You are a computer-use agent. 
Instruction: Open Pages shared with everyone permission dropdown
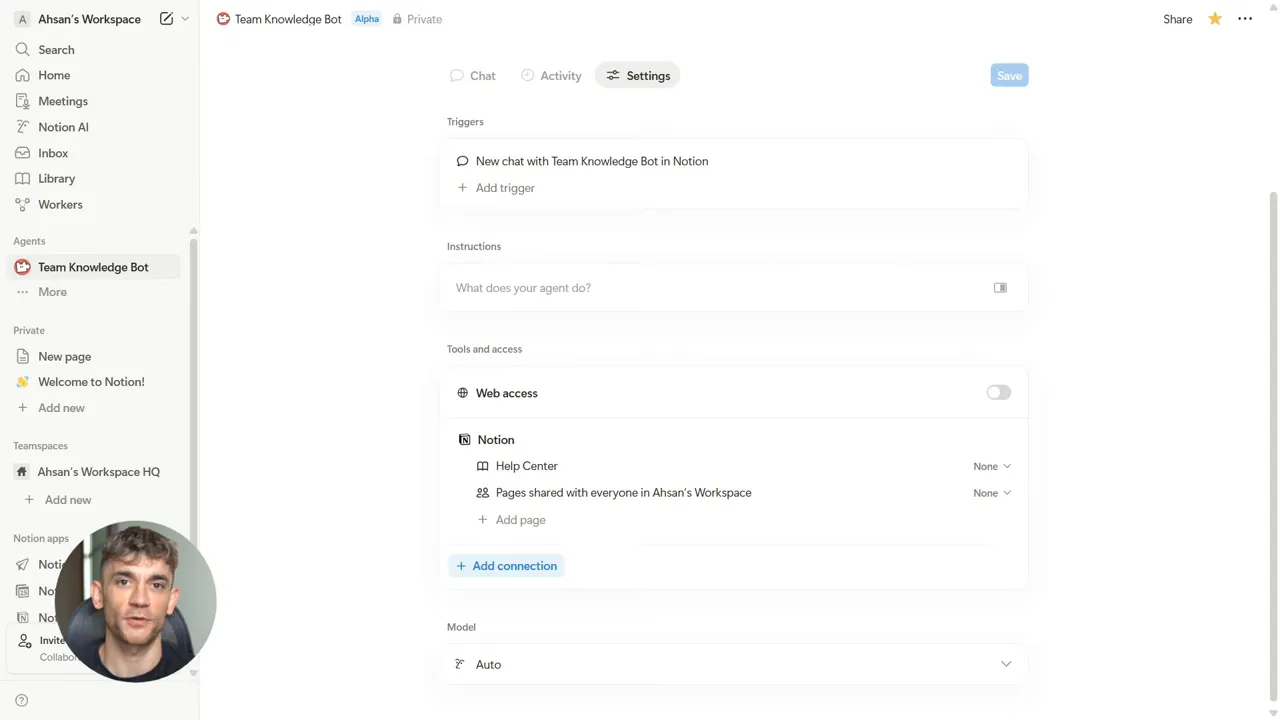point(992,493)
